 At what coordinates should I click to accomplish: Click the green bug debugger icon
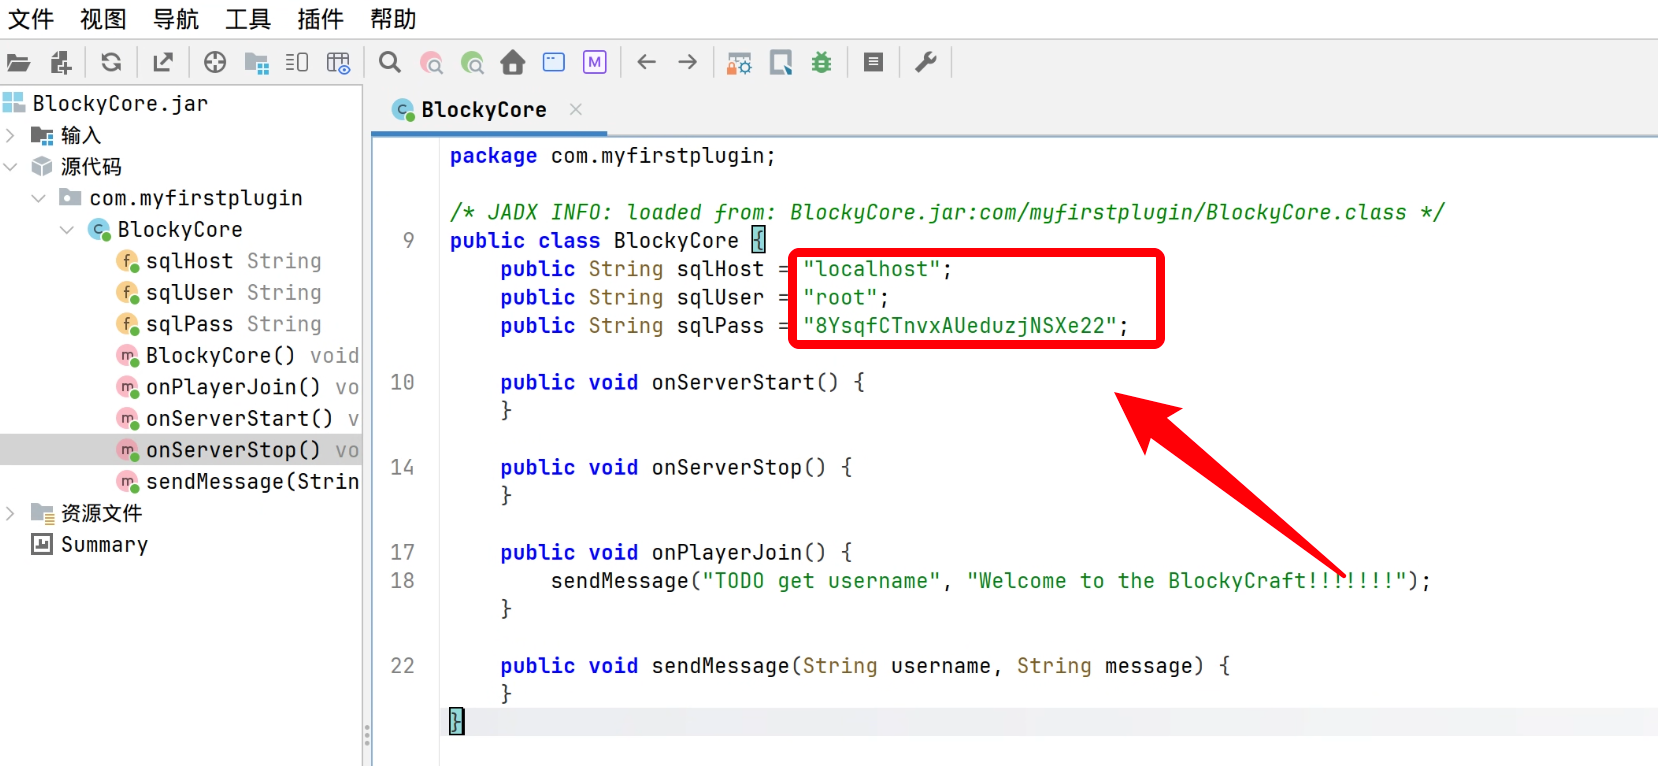(x=821, y=63)
